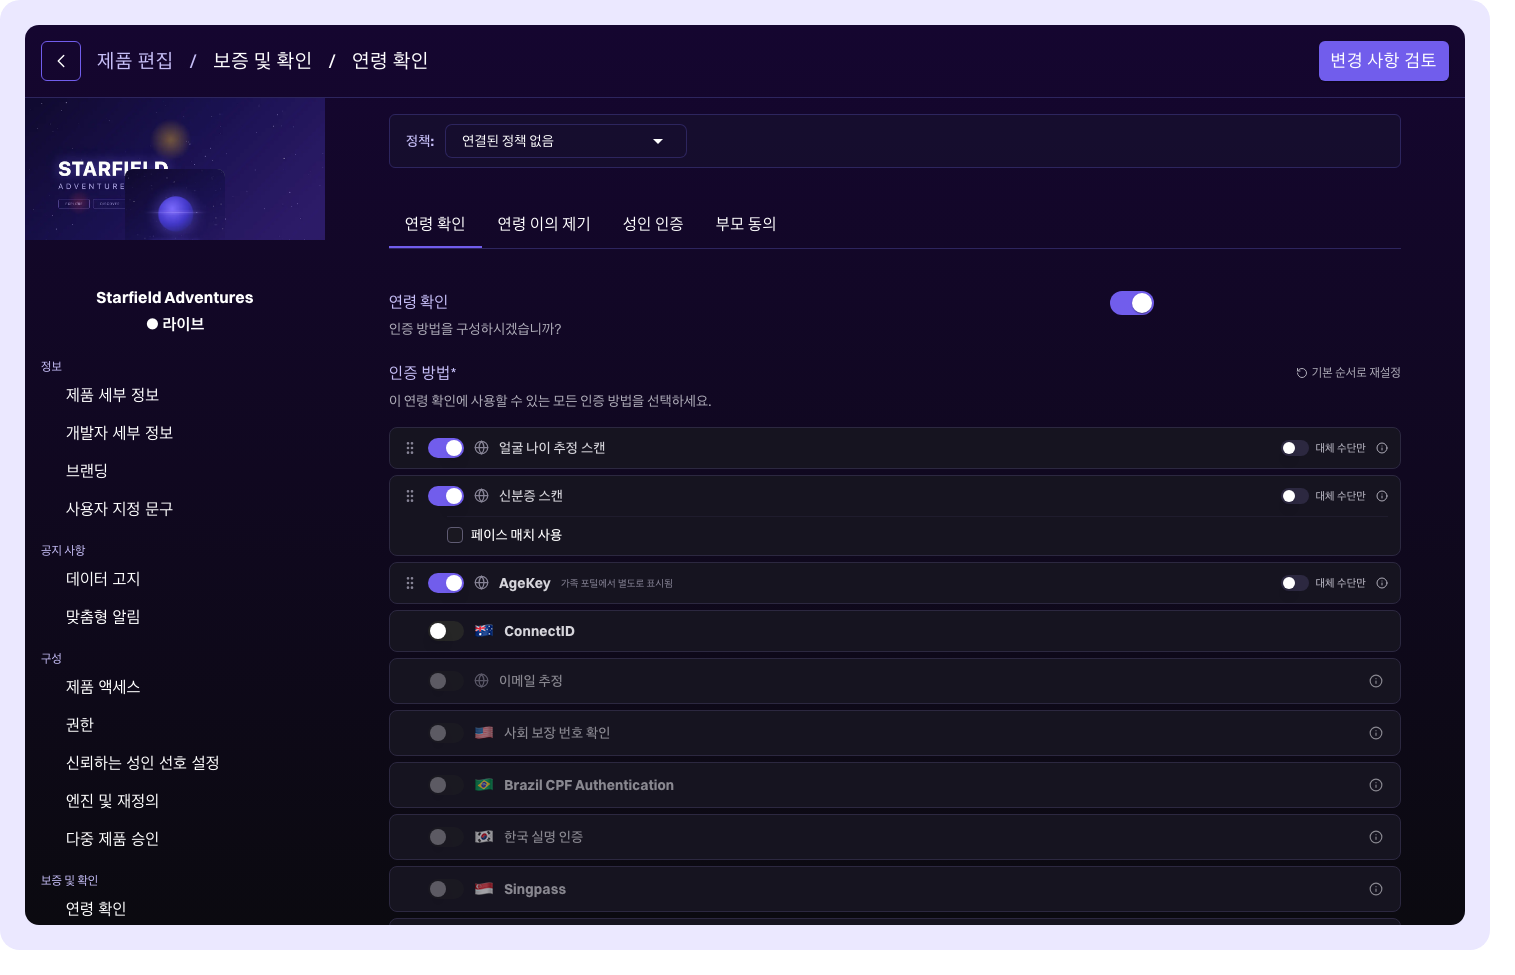Click drag handle for 신분증 스캔 row
The width and height of the screenshot is (1515, 975).
(410, 496)
